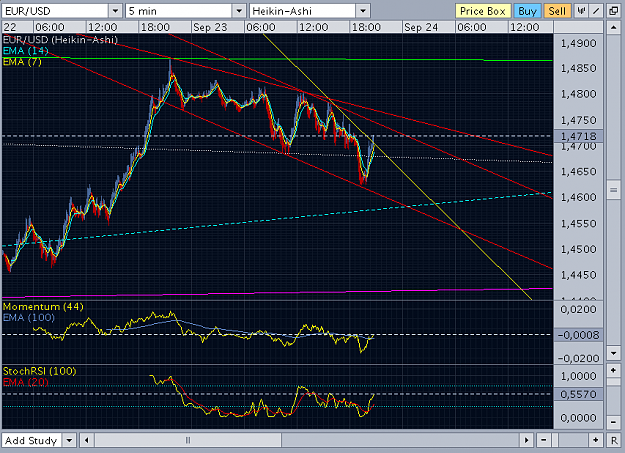Click the plus icon above the vertical zoom slider
The image size is (625, 453).
[x=613, y=370]
